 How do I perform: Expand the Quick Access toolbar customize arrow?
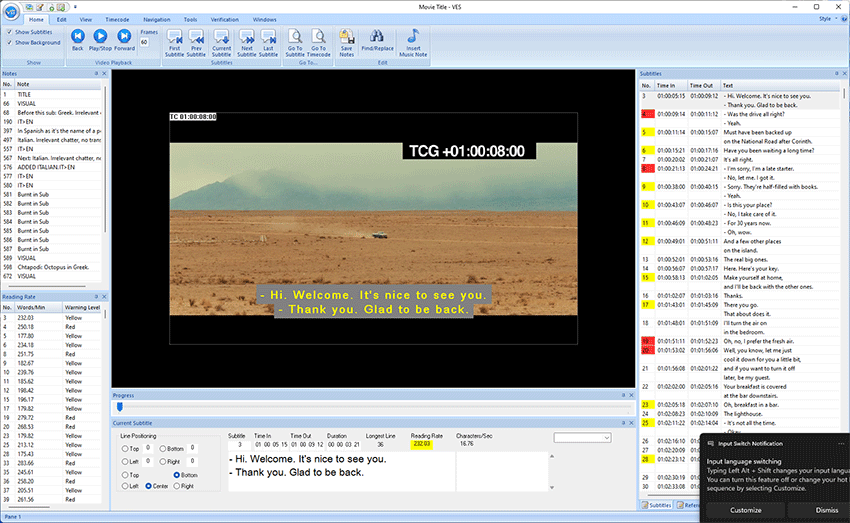pos(74,6)
